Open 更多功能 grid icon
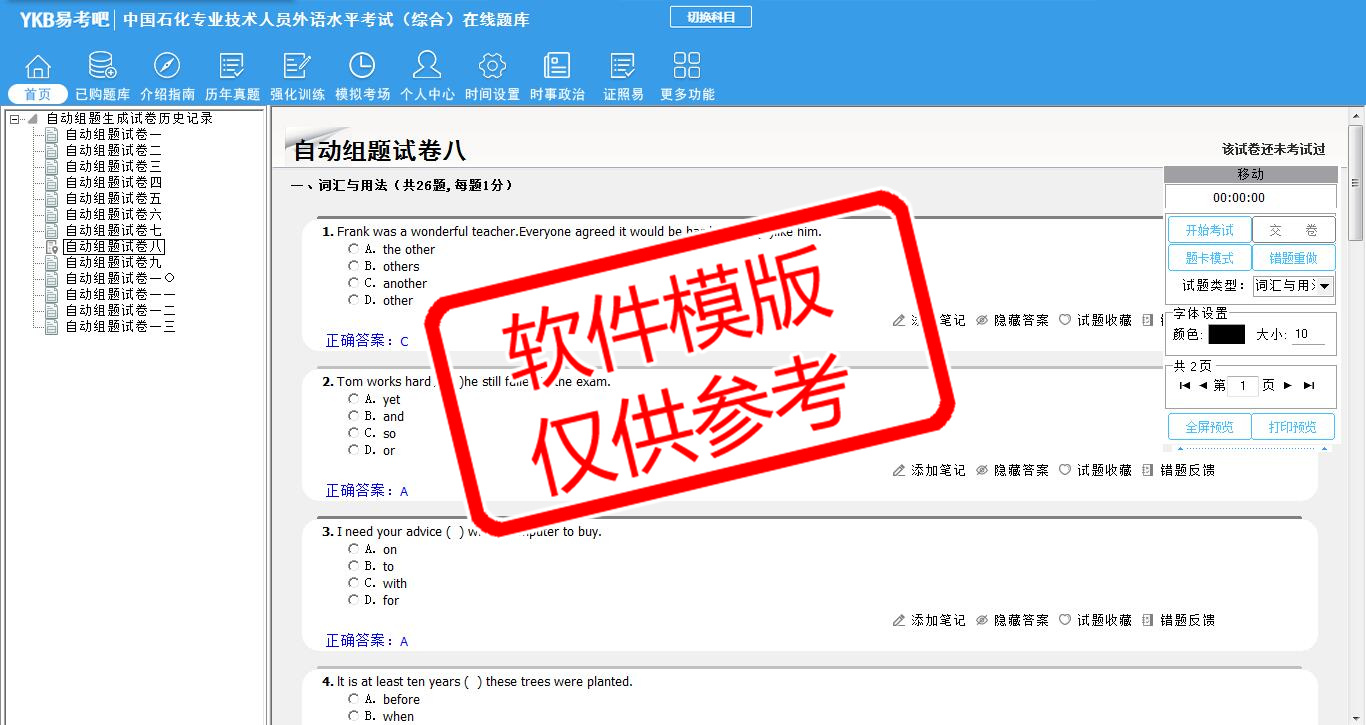 point(687,67)
